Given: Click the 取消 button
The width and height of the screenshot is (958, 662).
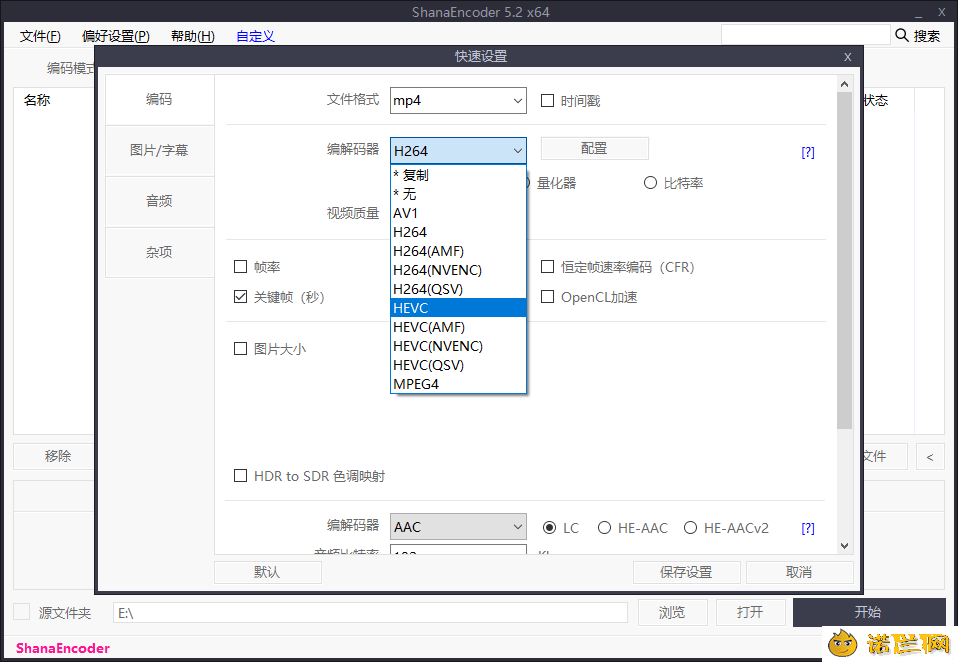Looking at the screenshot, I should coord(799,572).
